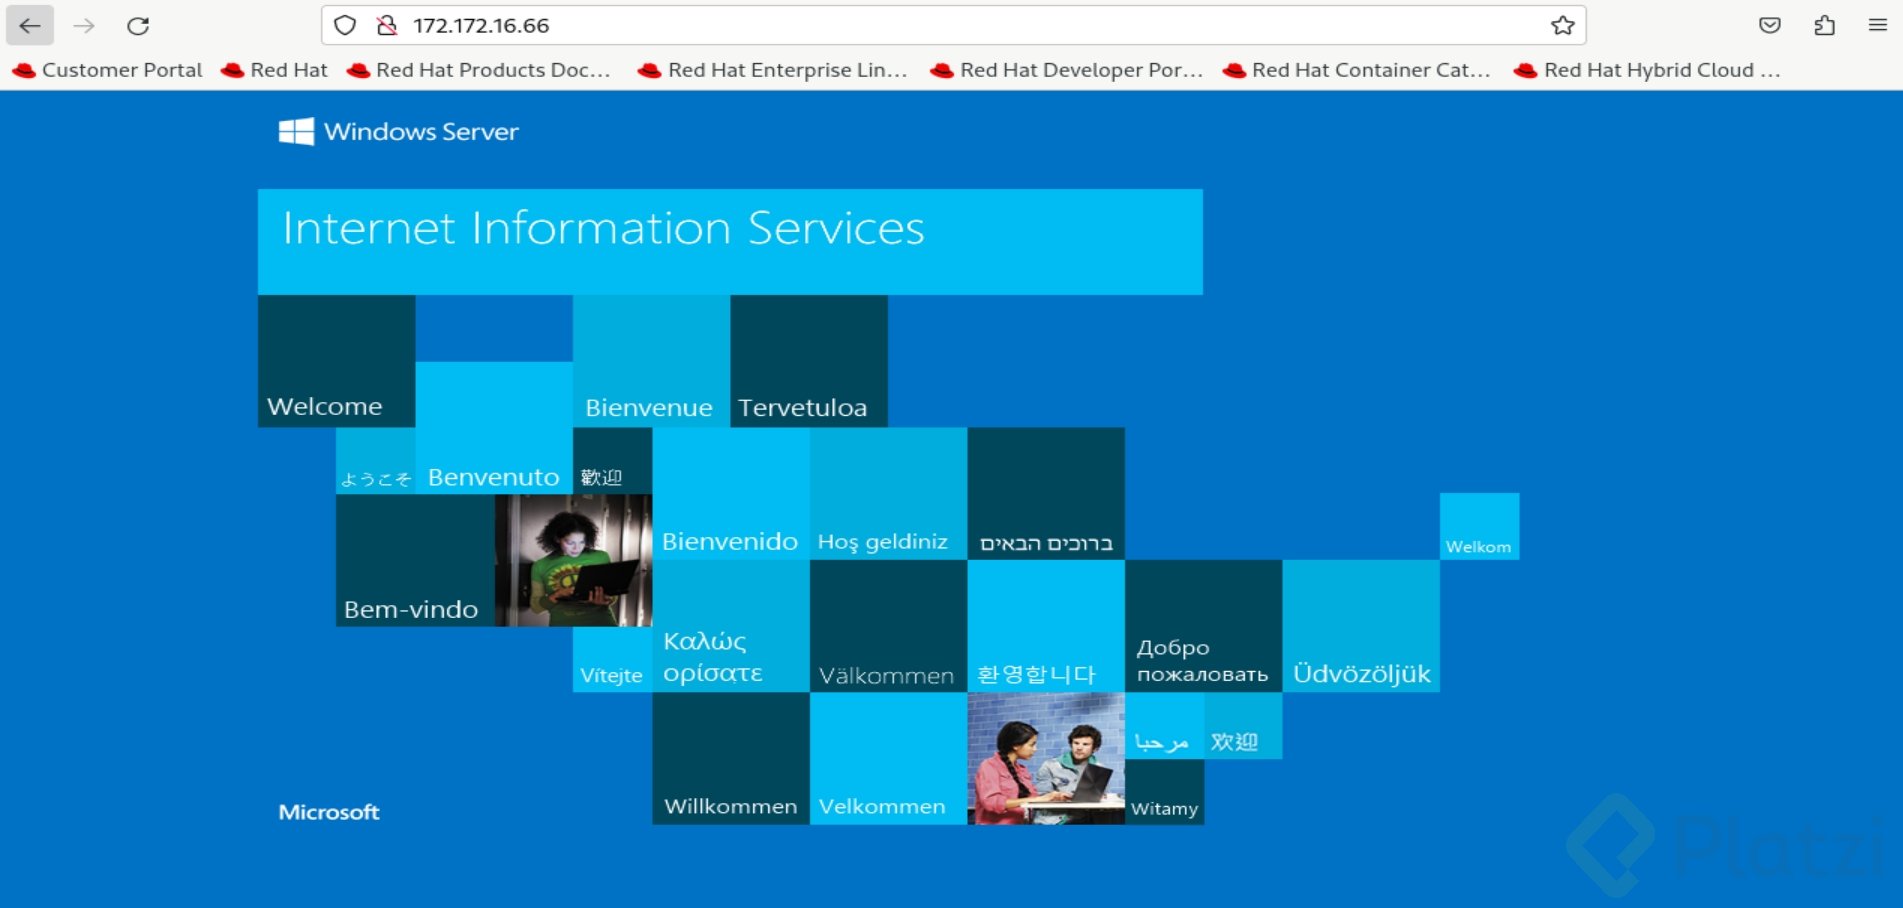Open the shield tracking protection icon
This screenshot has width=1903, height=908.
345,26
